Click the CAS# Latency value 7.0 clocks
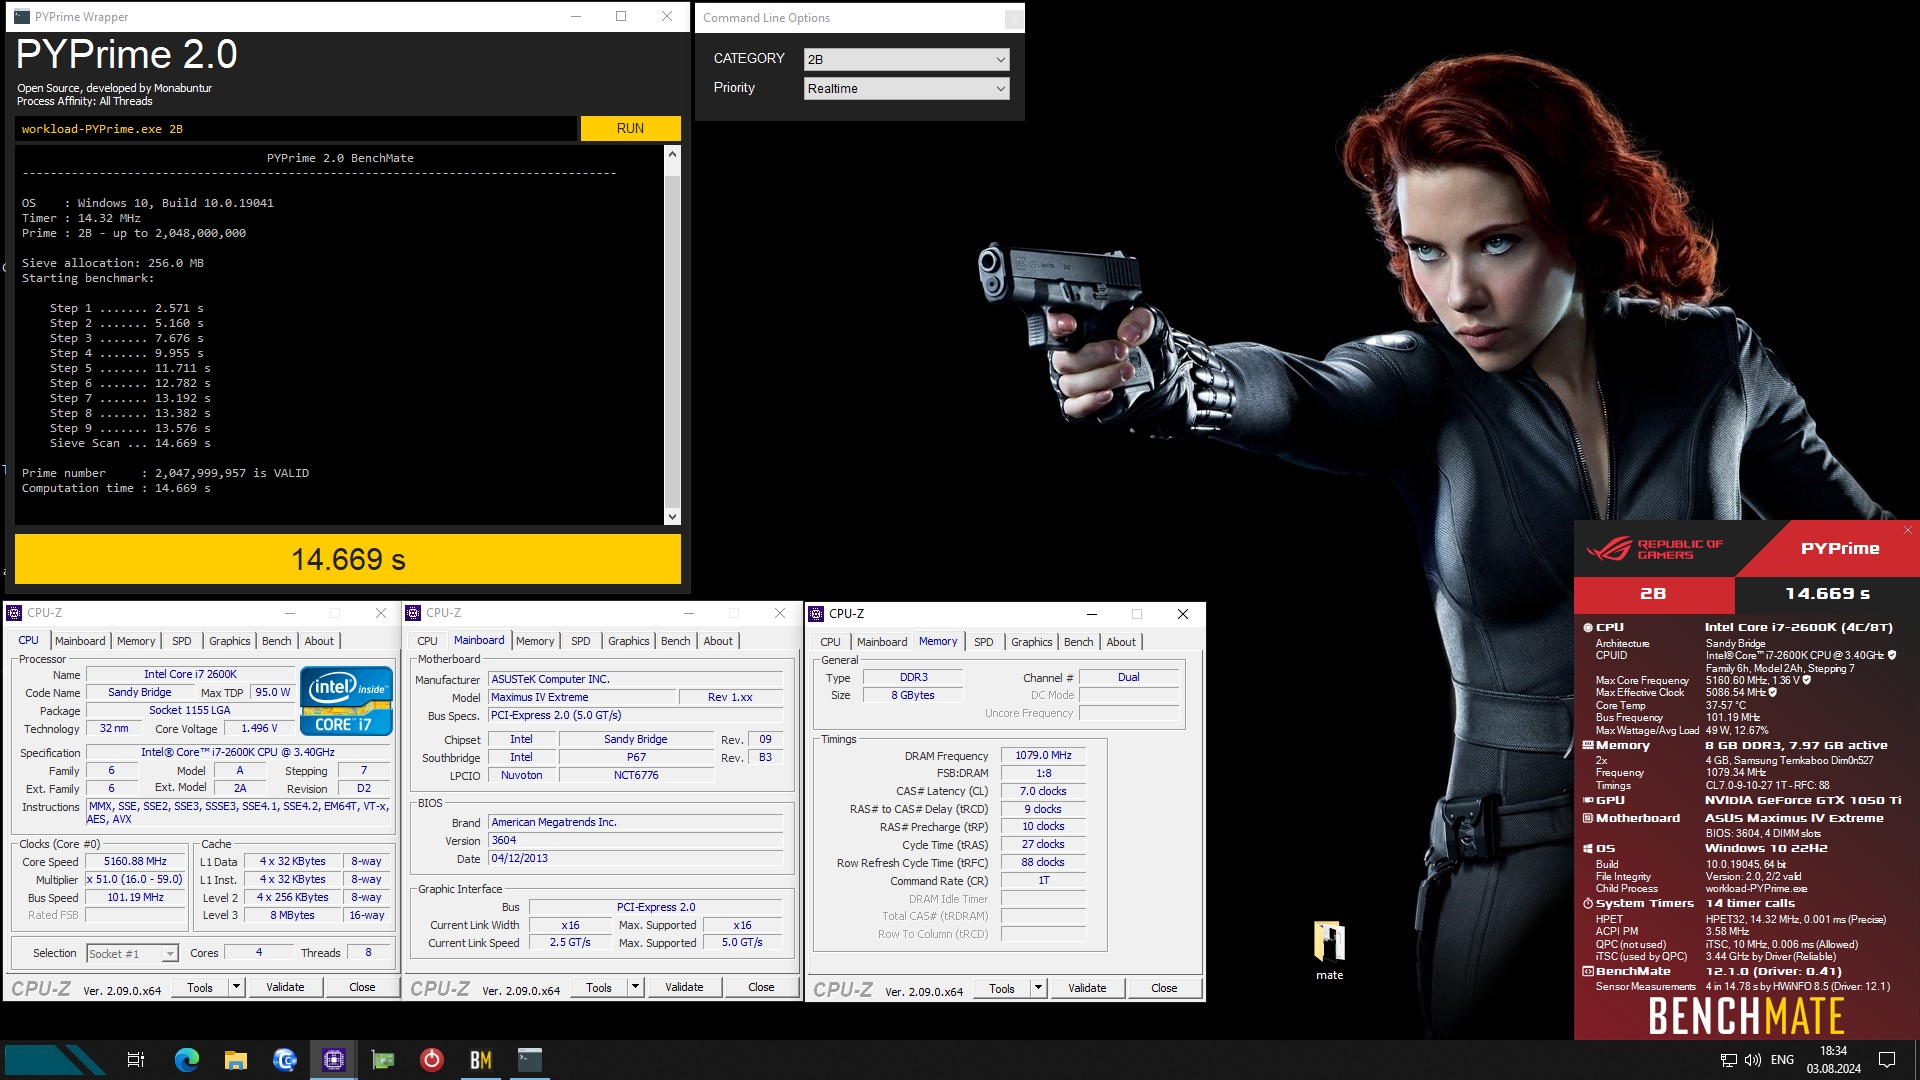Viewport: 1920px width, 1080px height. pos(1043,792)
